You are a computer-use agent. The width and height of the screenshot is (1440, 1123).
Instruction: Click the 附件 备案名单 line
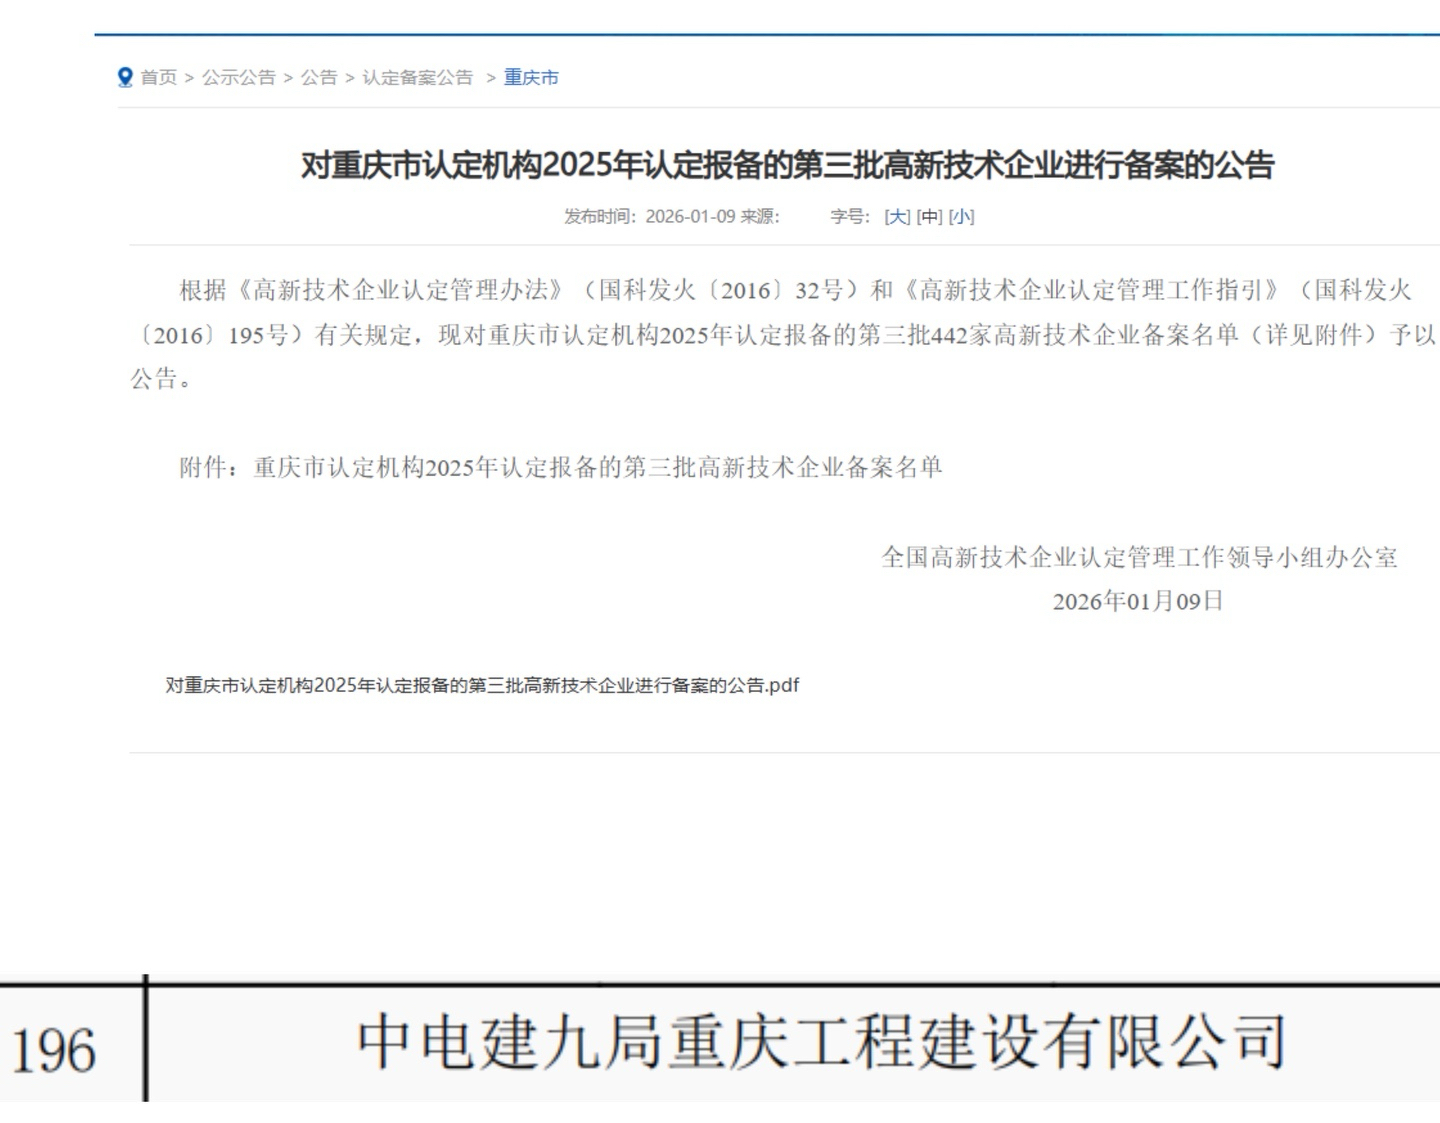tap(560, 467)
